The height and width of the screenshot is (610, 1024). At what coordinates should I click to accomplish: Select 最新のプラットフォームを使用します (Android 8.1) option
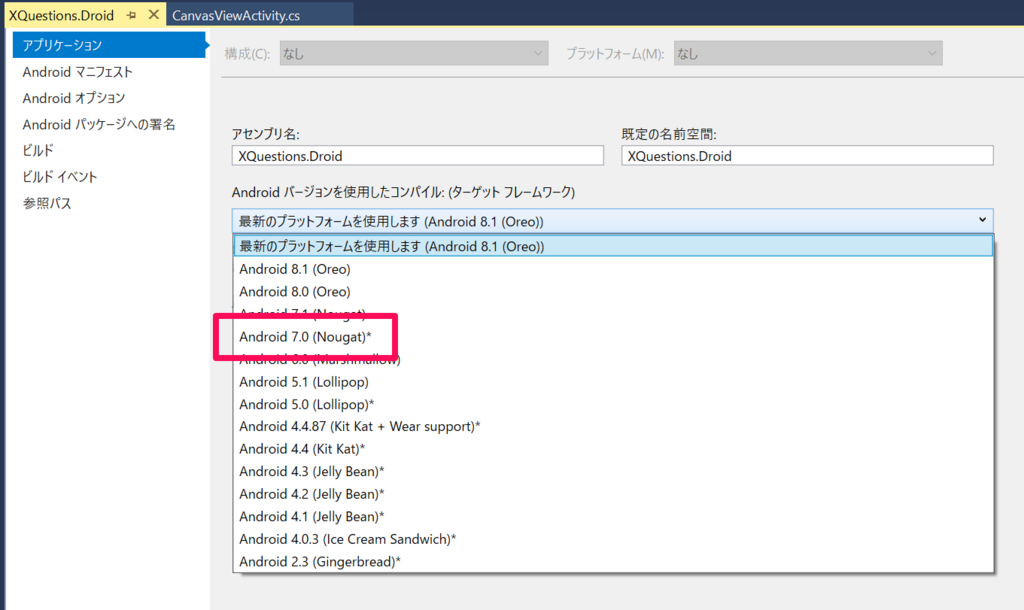tap(613, 246)
